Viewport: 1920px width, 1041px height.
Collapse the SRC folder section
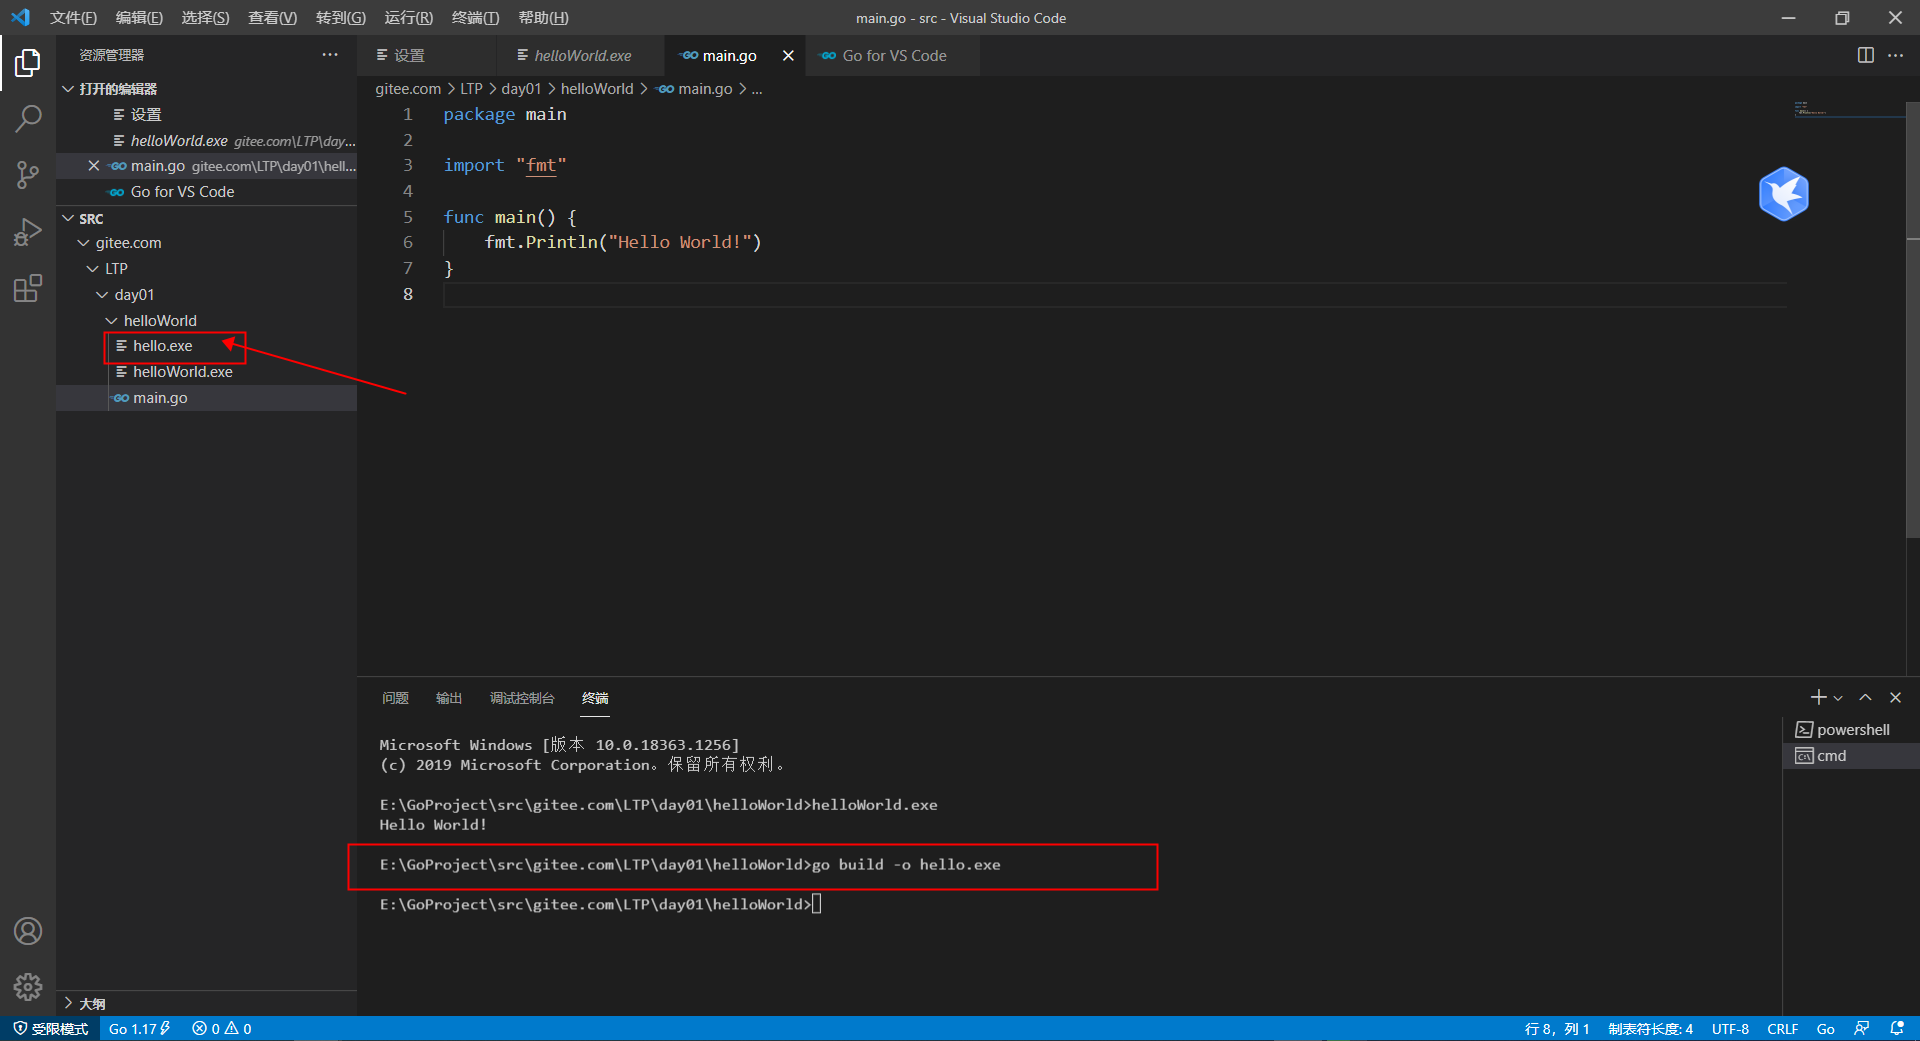[x=68, y=218]
